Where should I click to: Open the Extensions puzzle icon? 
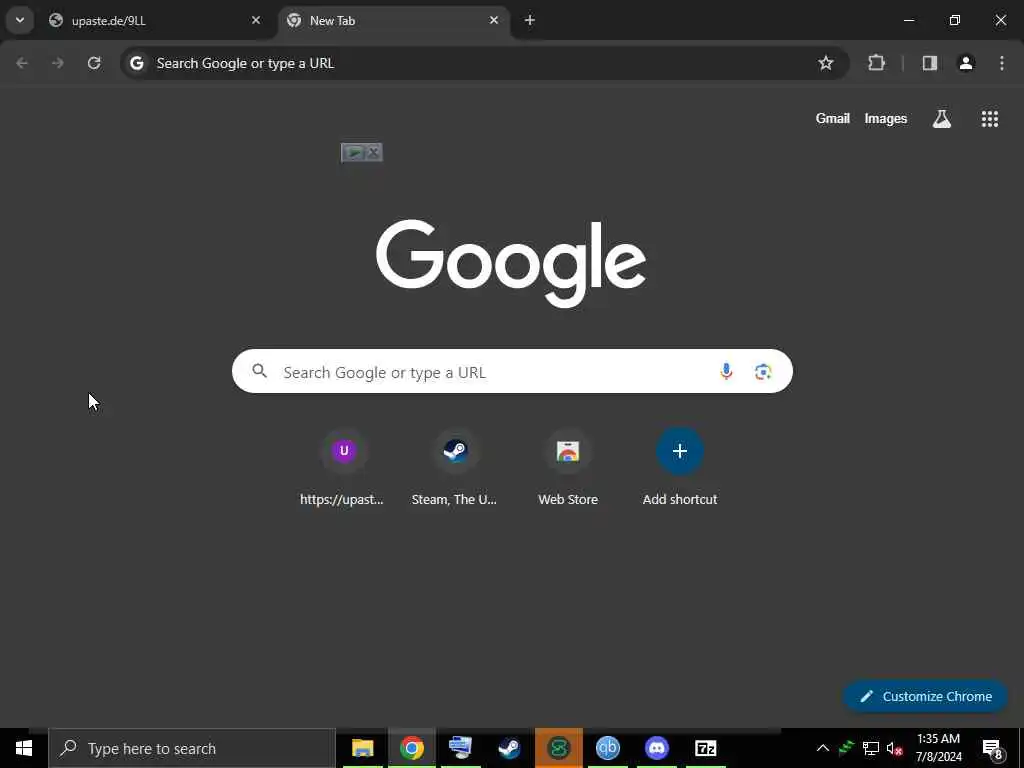(x=876, y=63)
